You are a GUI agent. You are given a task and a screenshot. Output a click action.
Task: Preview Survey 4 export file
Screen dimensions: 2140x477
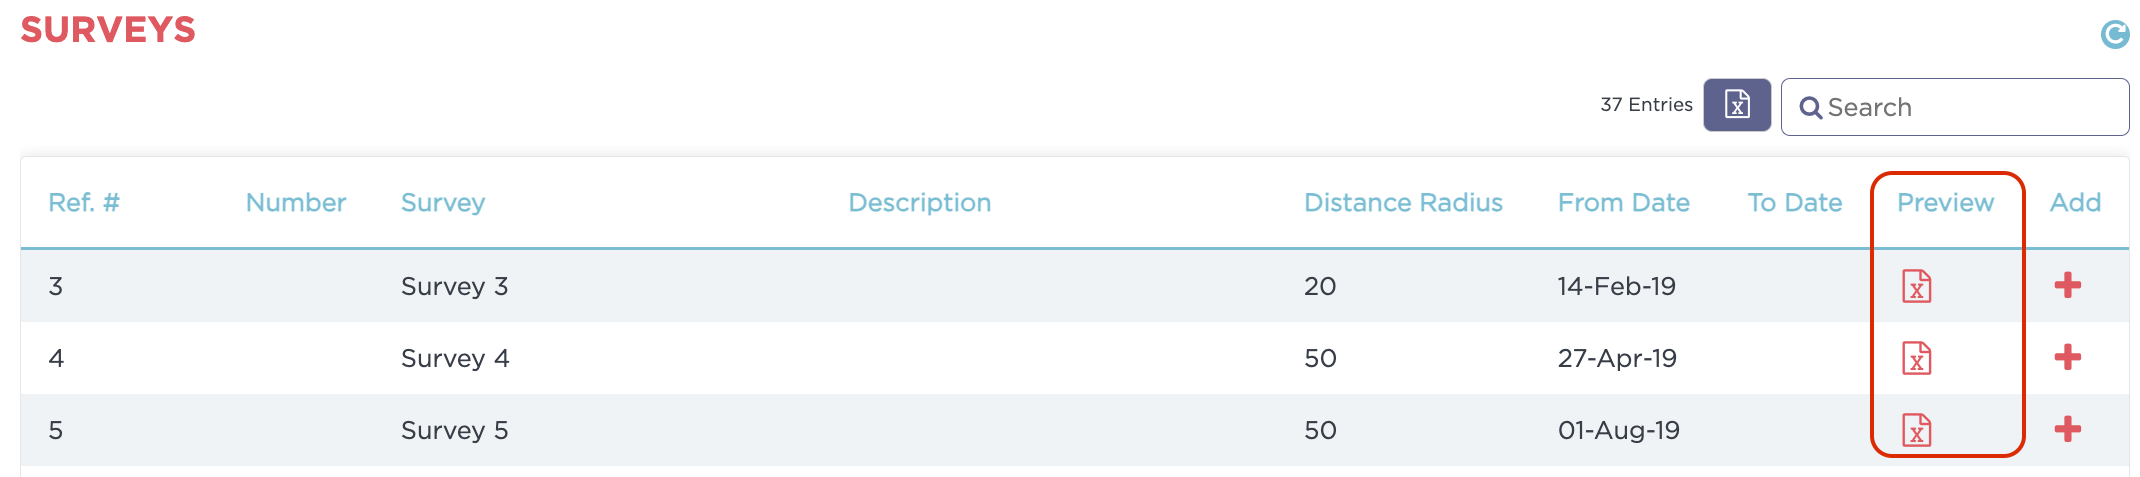[x=1916, y=358]
